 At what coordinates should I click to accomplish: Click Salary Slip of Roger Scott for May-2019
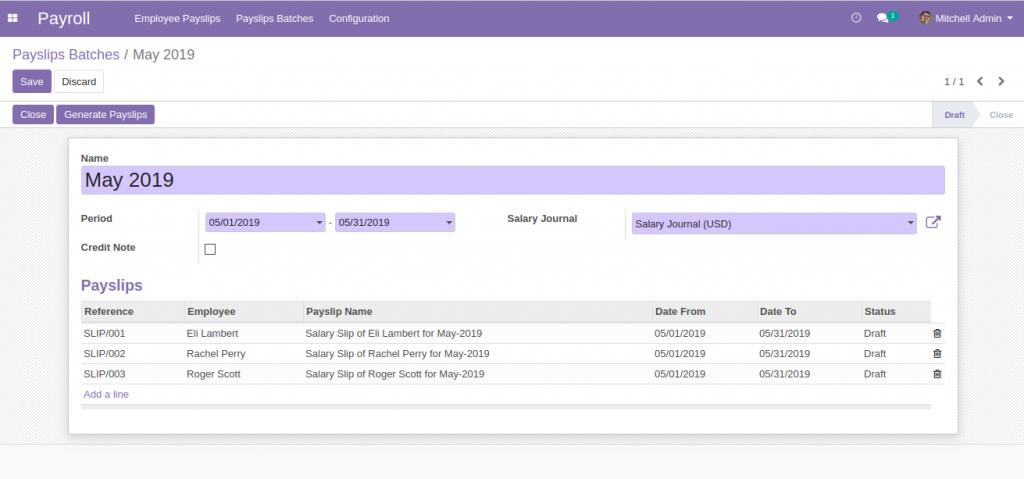point(395,374)
